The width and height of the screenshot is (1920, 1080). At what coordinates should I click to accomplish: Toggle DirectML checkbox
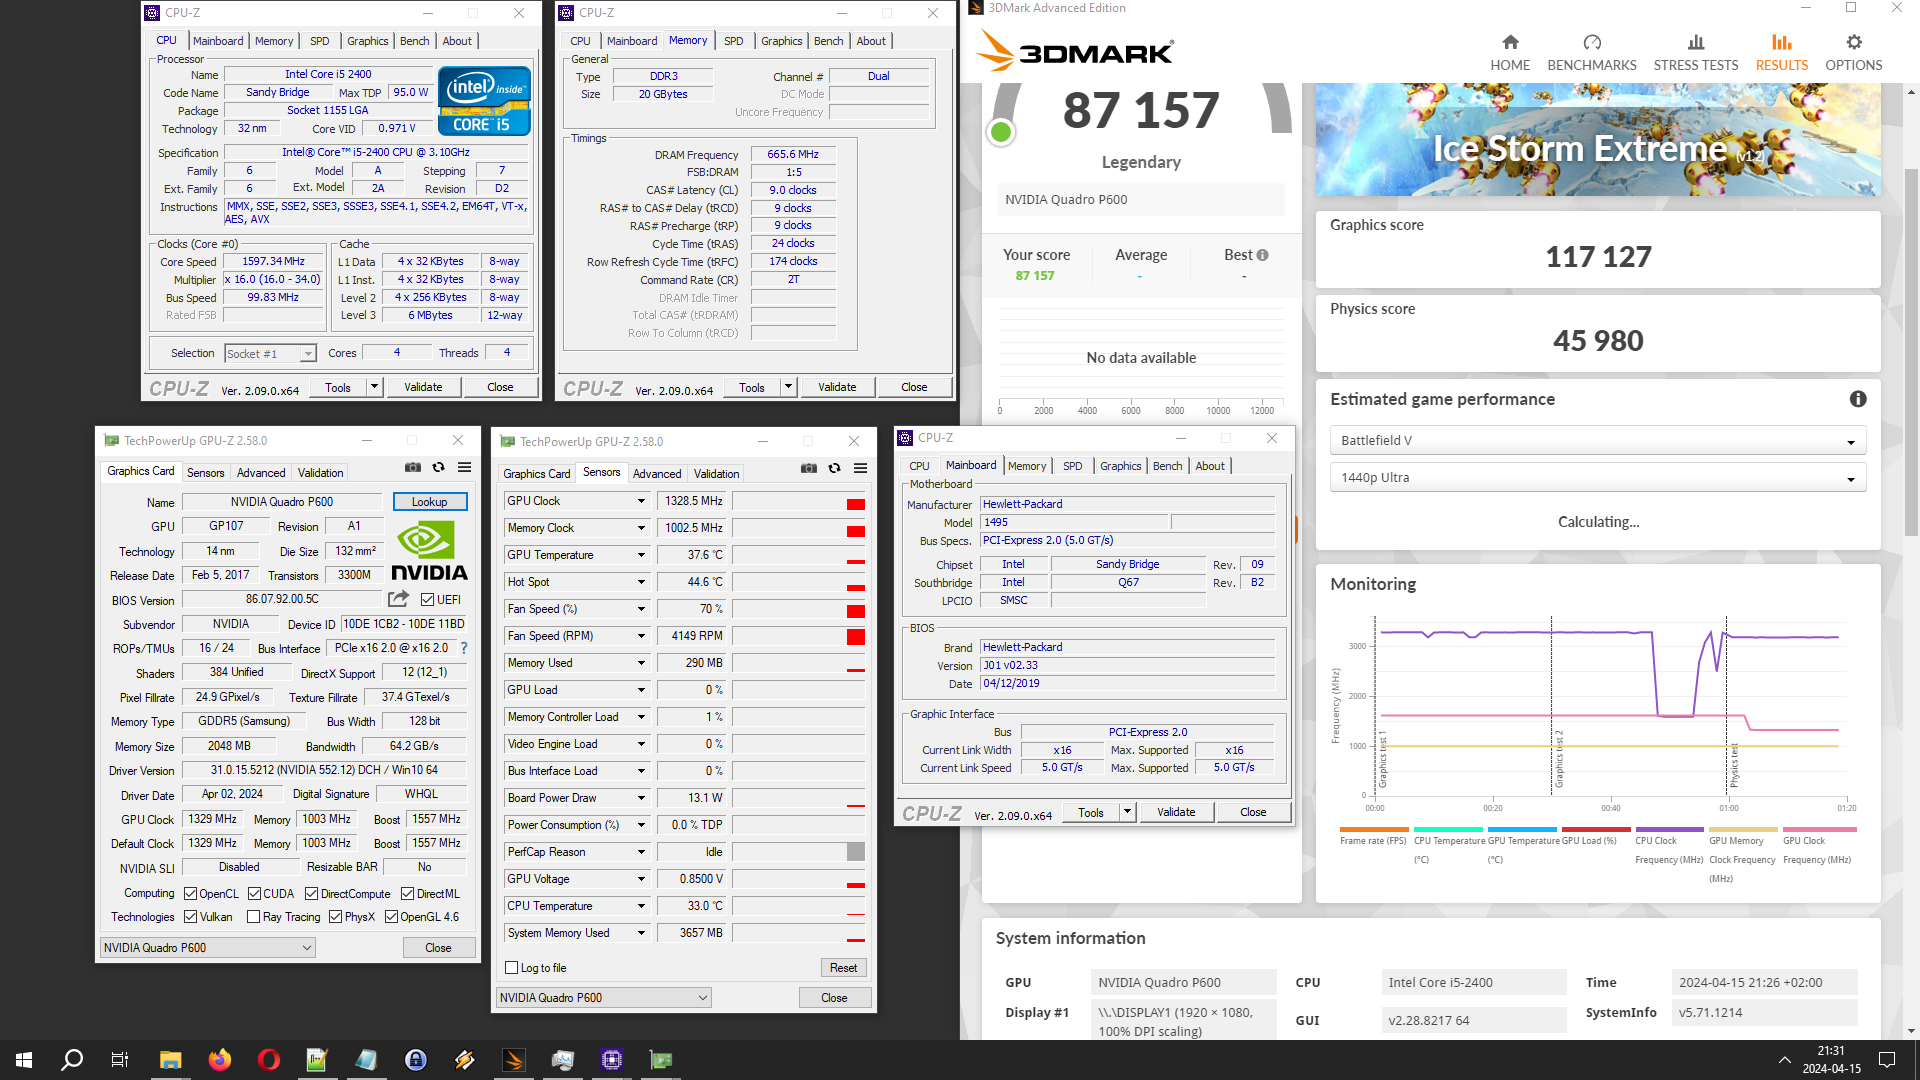pyautogui.click(x=408, y=894)
